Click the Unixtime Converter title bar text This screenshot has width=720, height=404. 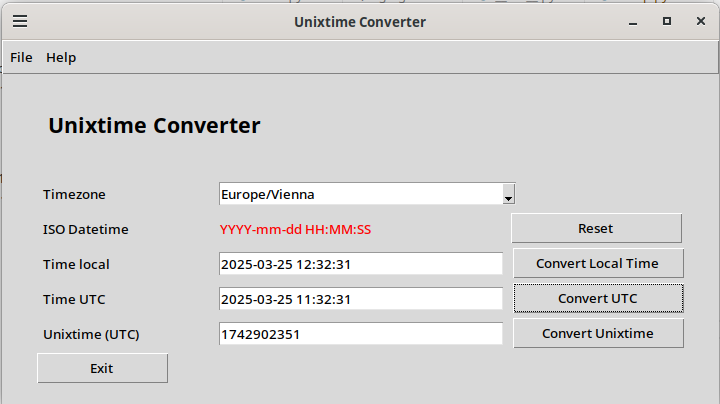pyautogui.click(x=360, y=22)
